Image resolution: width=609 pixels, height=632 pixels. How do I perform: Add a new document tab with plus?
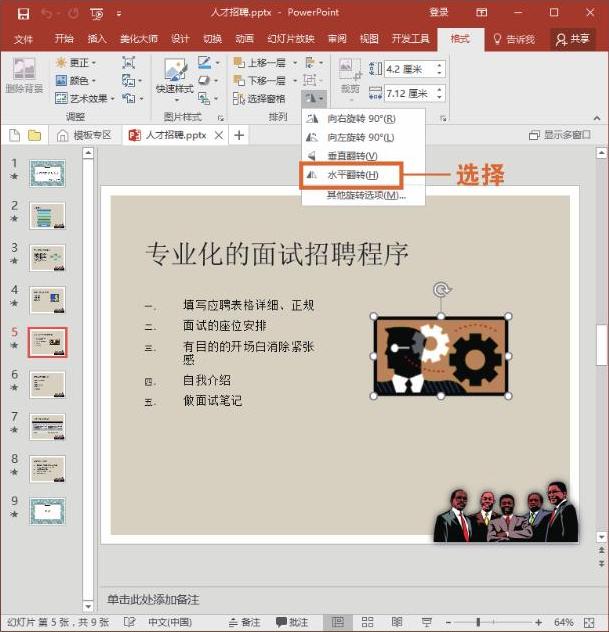point(239,135)
